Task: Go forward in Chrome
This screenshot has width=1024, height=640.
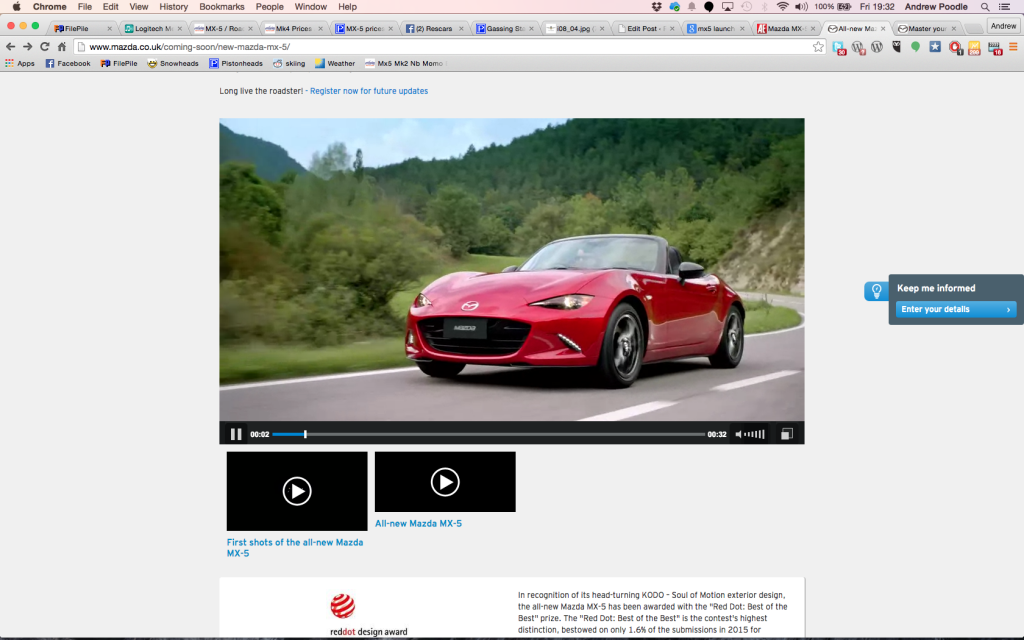Action: pos(27,46)
